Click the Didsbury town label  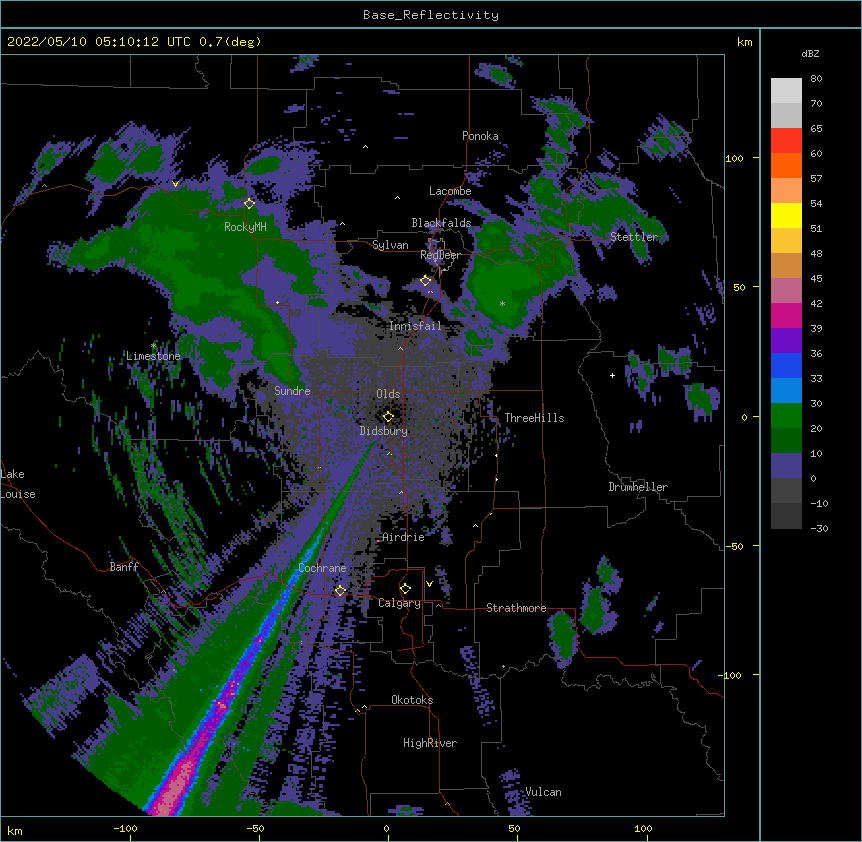(384, 431)
